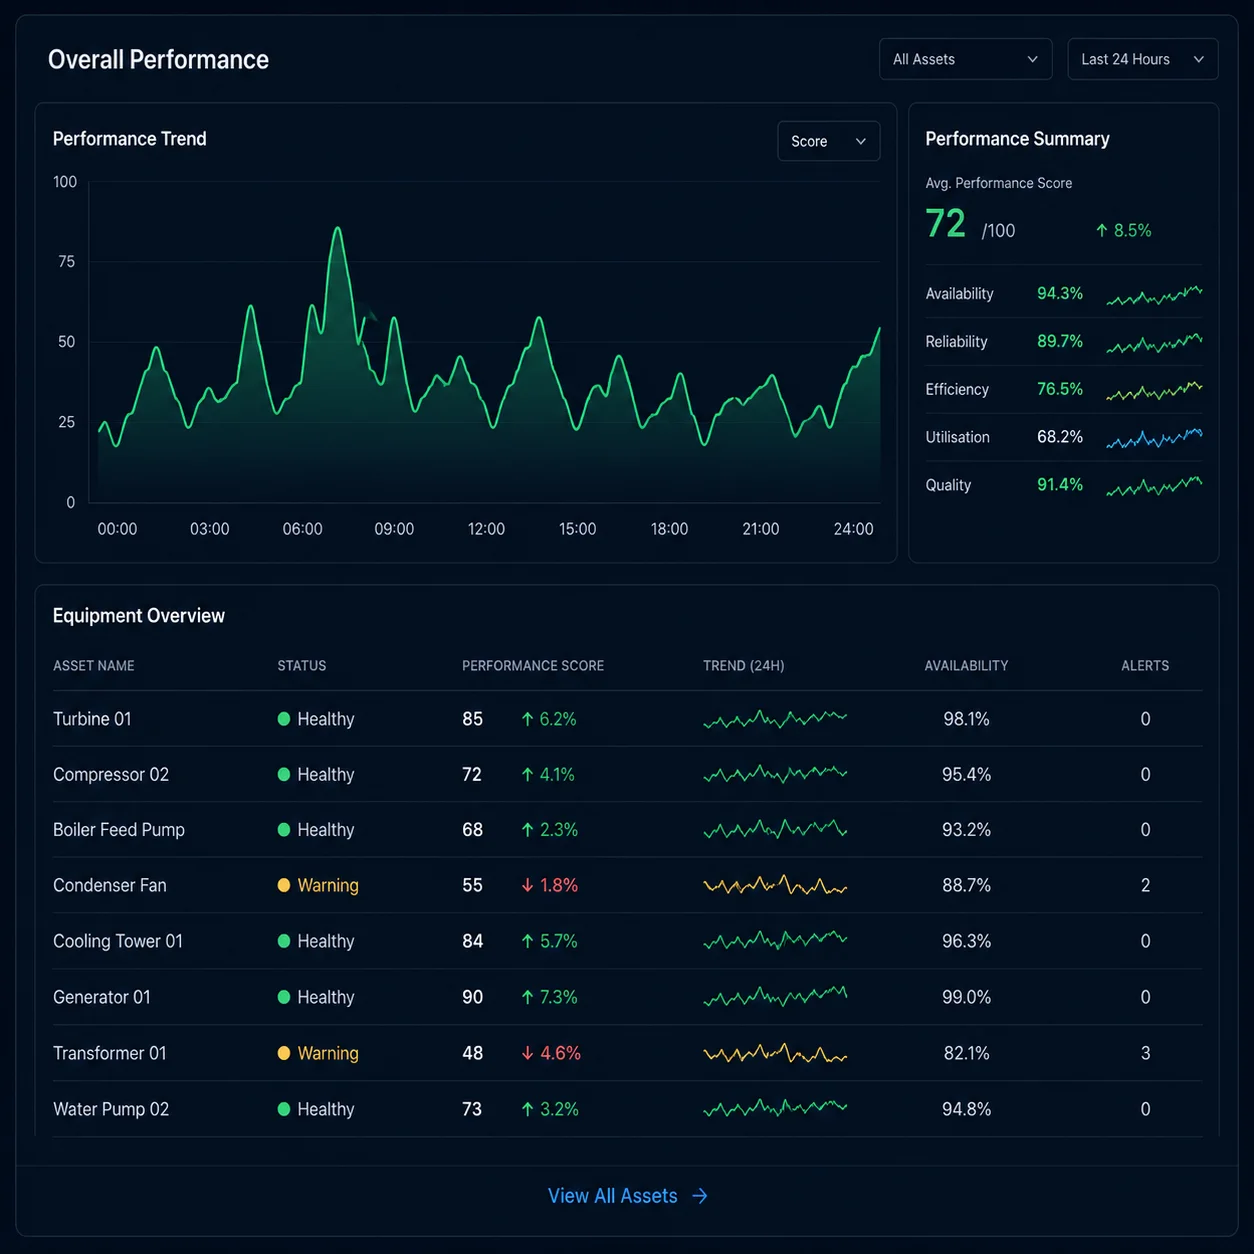
Task: Click the TREND (24H) column header
Action: 744,666
